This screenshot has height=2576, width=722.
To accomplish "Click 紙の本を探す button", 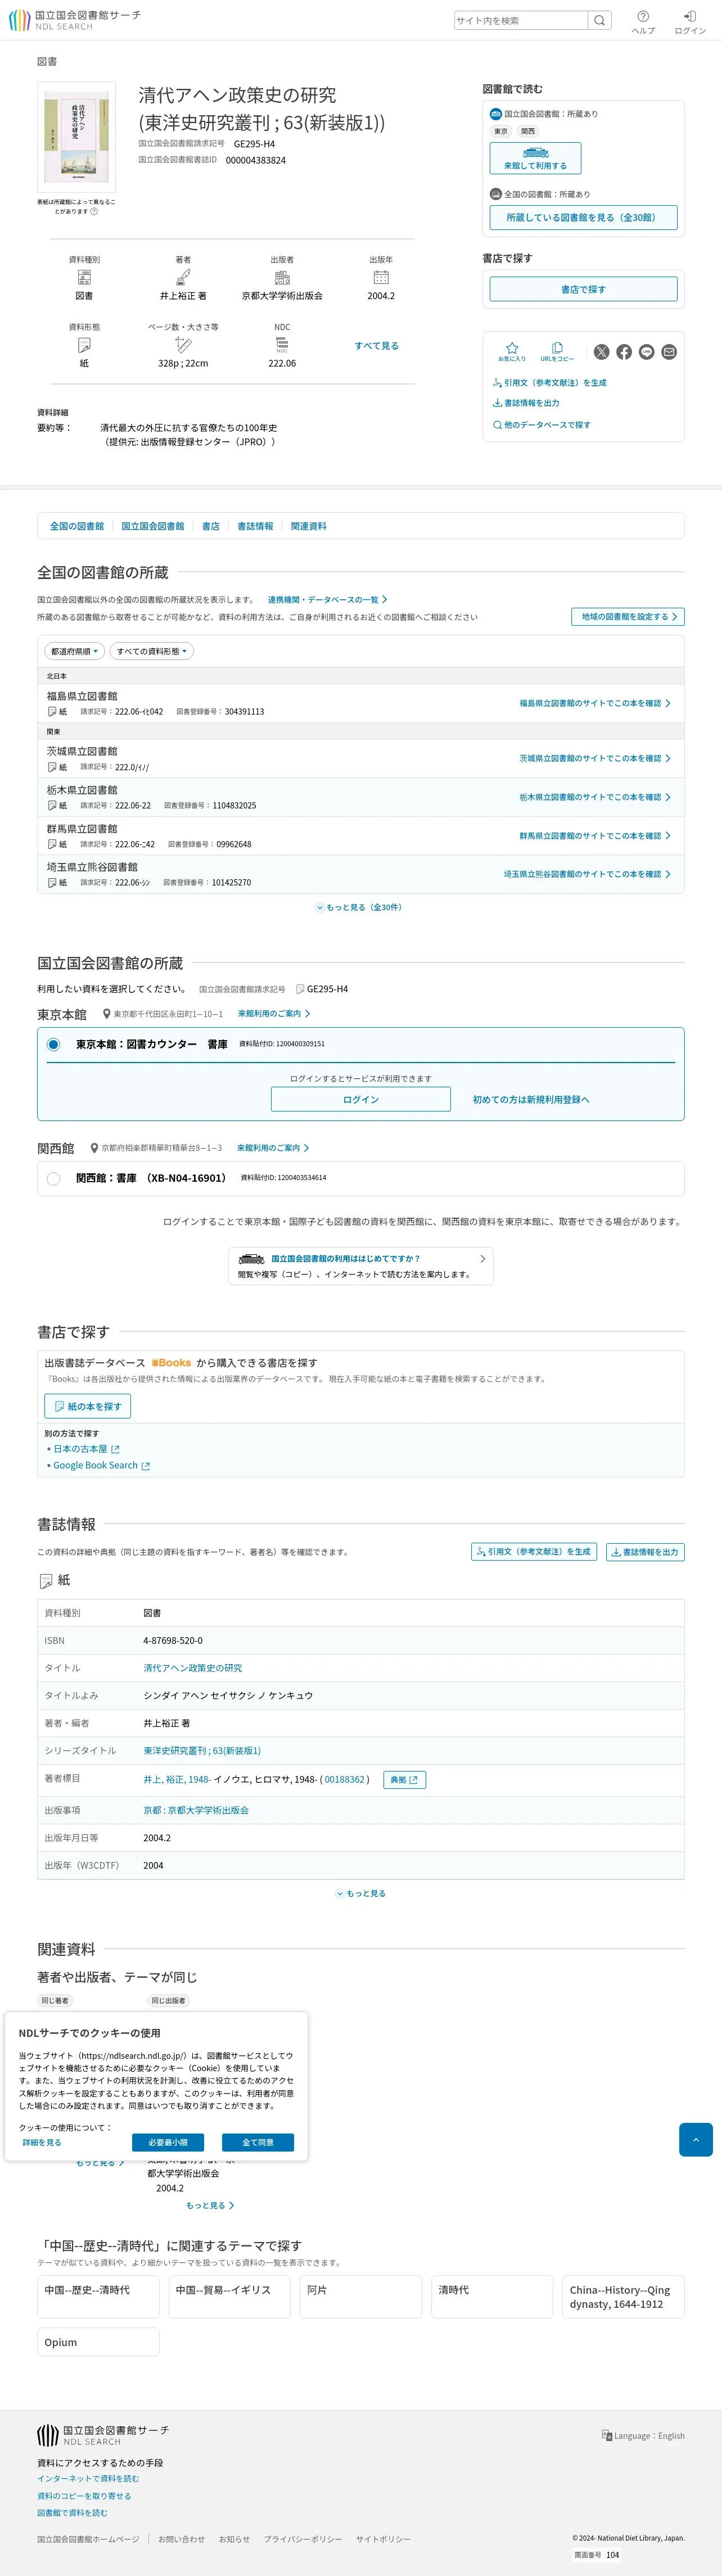I will [88, 1406].
